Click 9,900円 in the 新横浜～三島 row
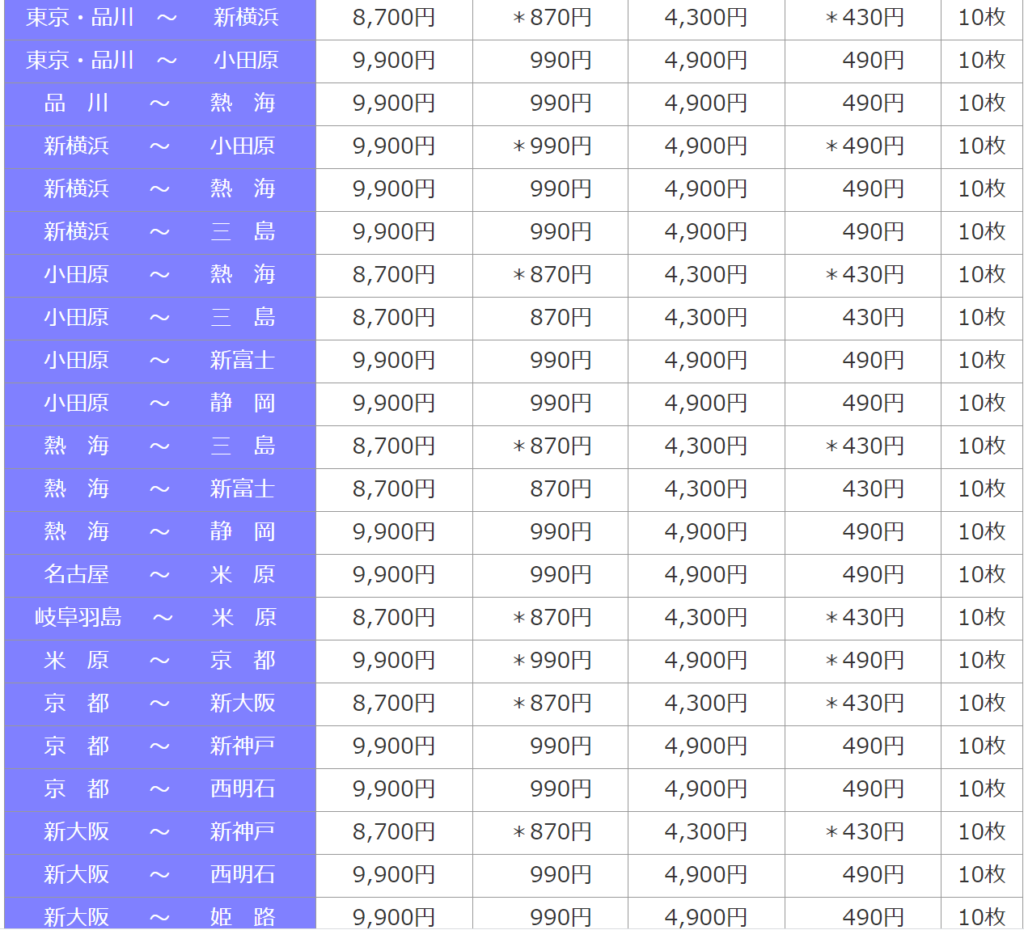This screenshot has width=1024, height=930. (x=393, y=232)
